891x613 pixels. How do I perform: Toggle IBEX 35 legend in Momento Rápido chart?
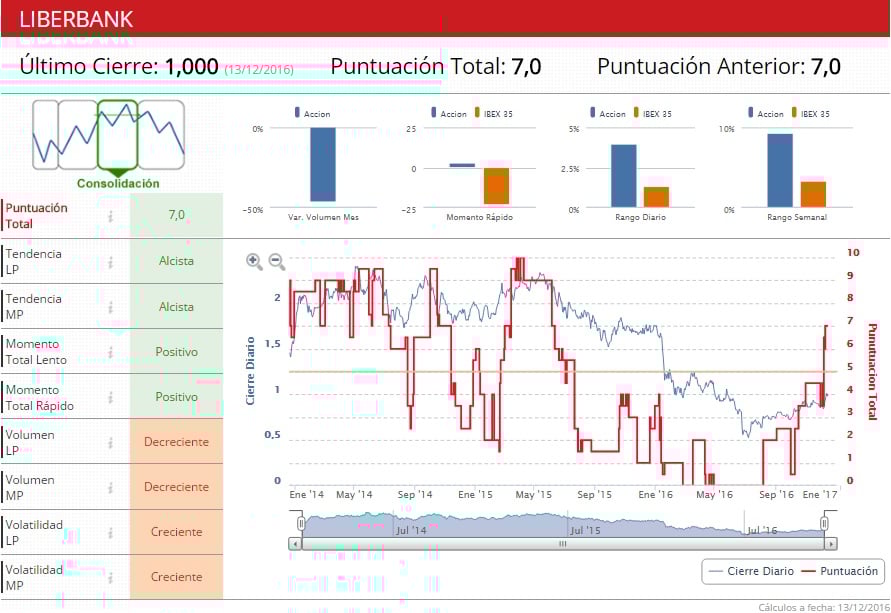(x=493, y=113)
